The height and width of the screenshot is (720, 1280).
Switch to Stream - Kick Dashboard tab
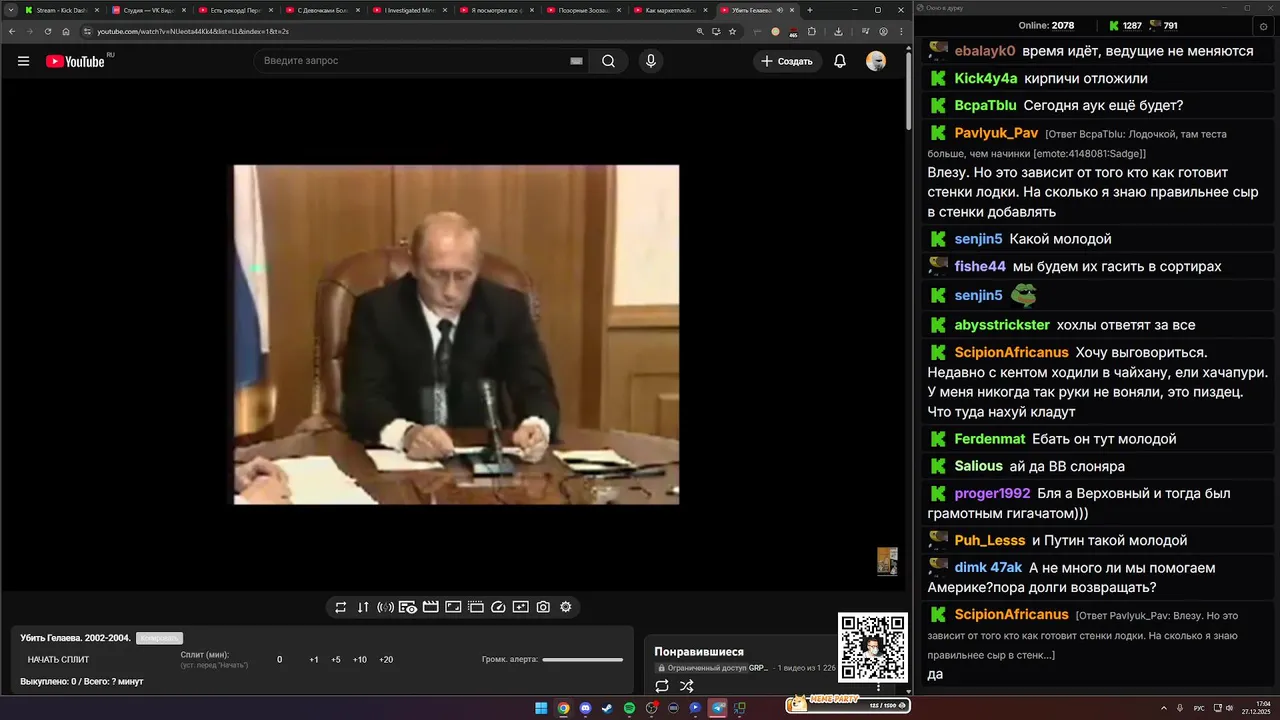[x=61, y=10]
